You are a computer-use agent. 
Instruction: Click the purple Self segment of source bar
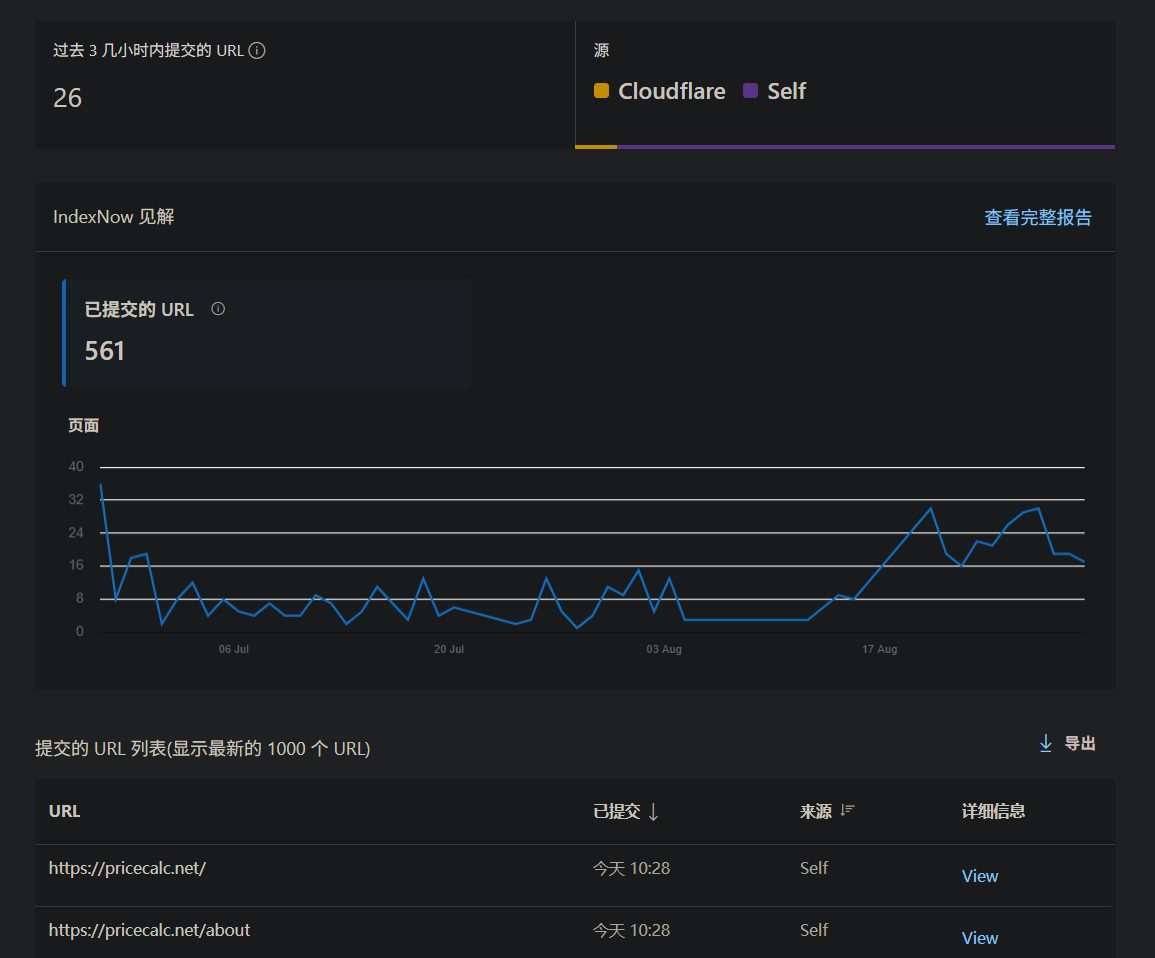[x=866, y=147]
